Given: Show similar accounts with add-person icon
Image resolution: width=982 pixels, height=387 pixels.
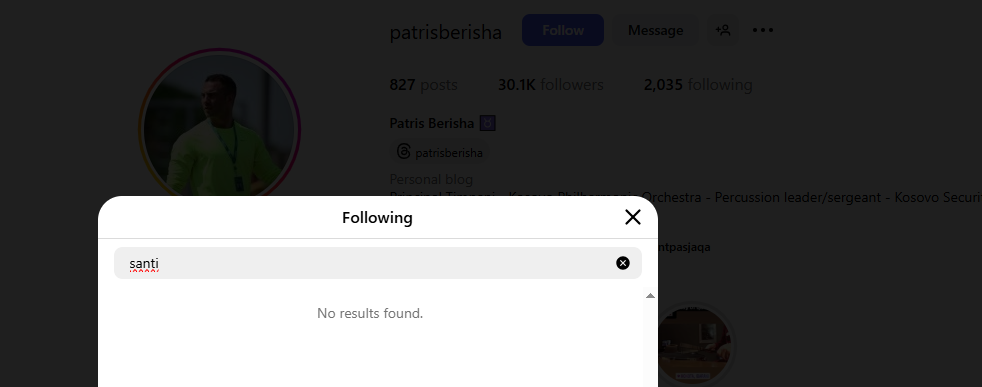Looking at the screenshot, I should point(723,30).
